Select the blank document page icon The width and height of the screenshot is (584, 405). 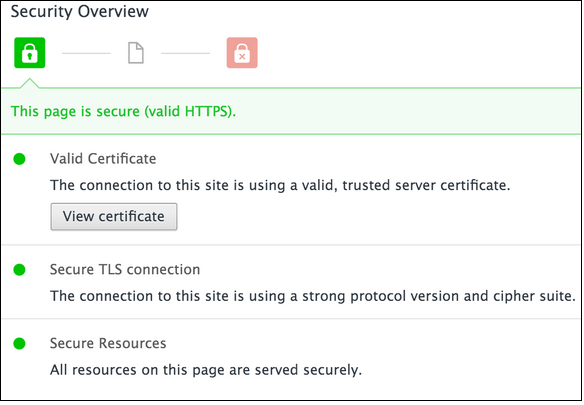136,53
